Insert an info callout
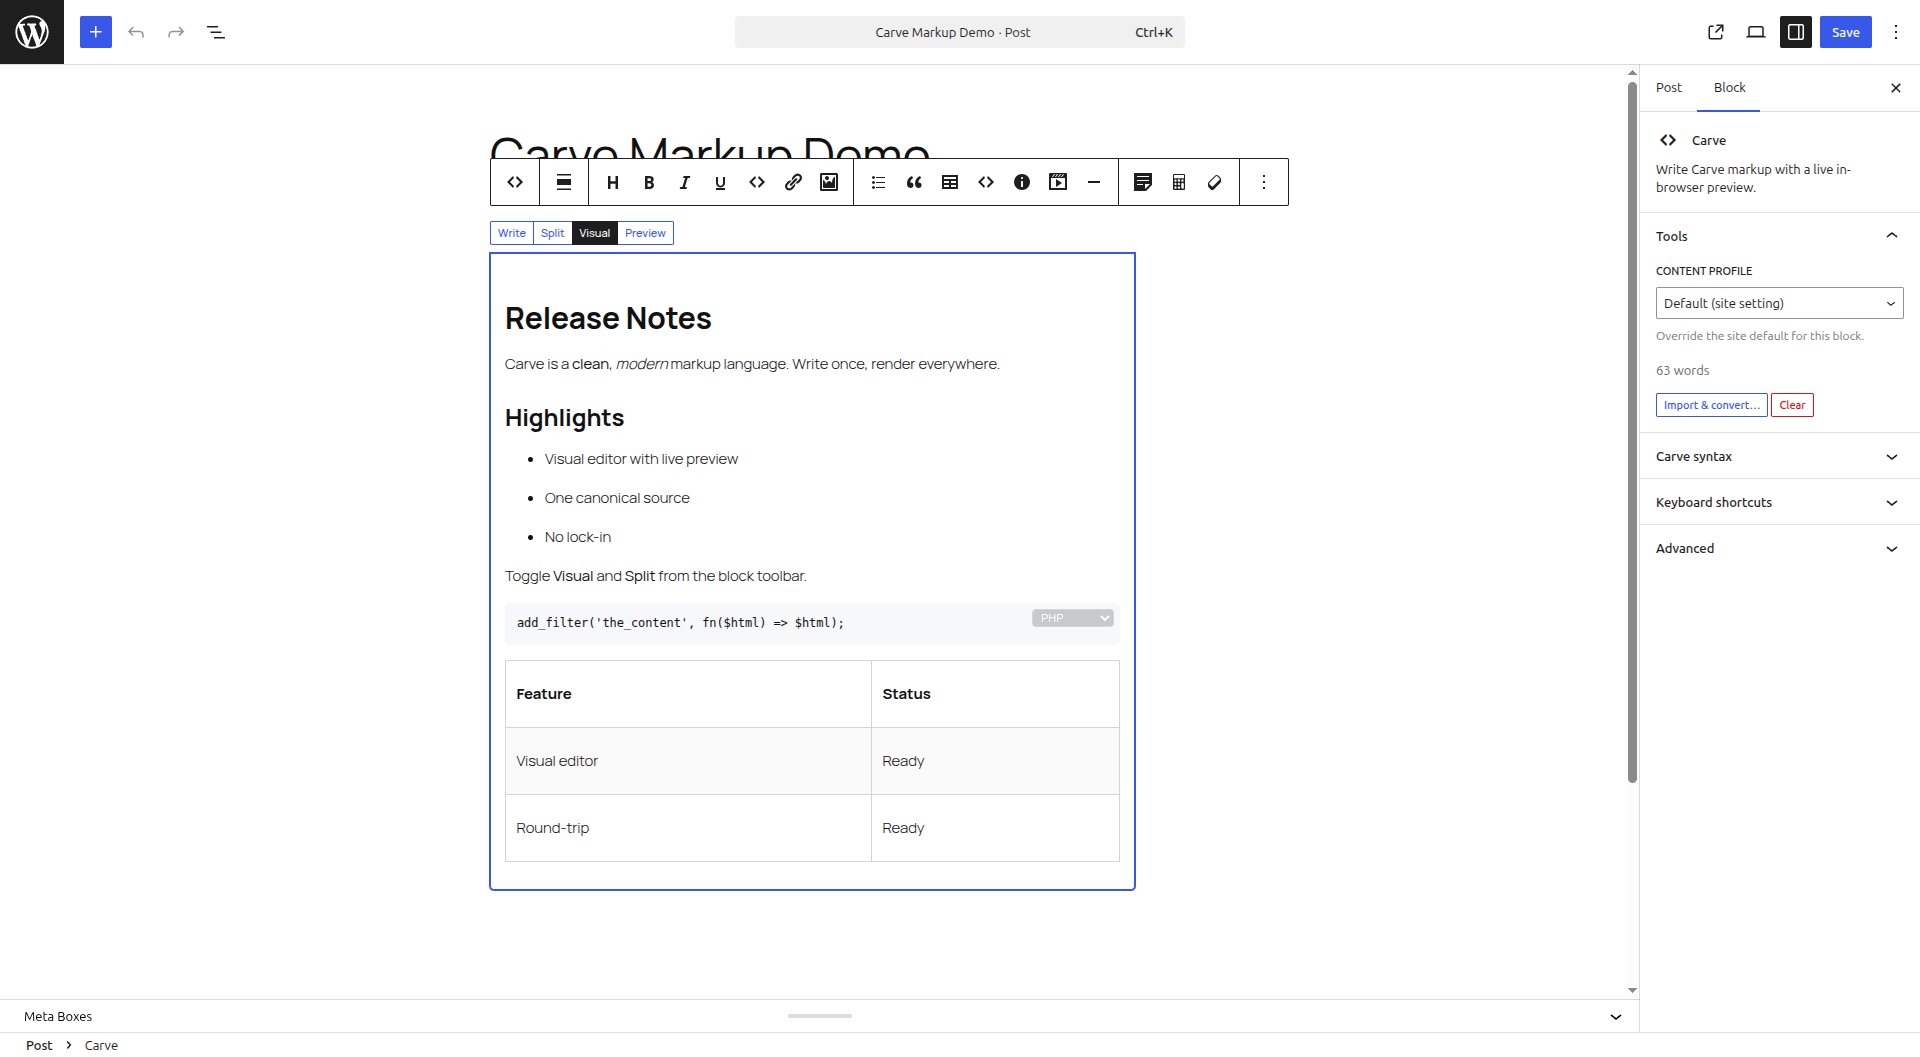 (1022, 182)
